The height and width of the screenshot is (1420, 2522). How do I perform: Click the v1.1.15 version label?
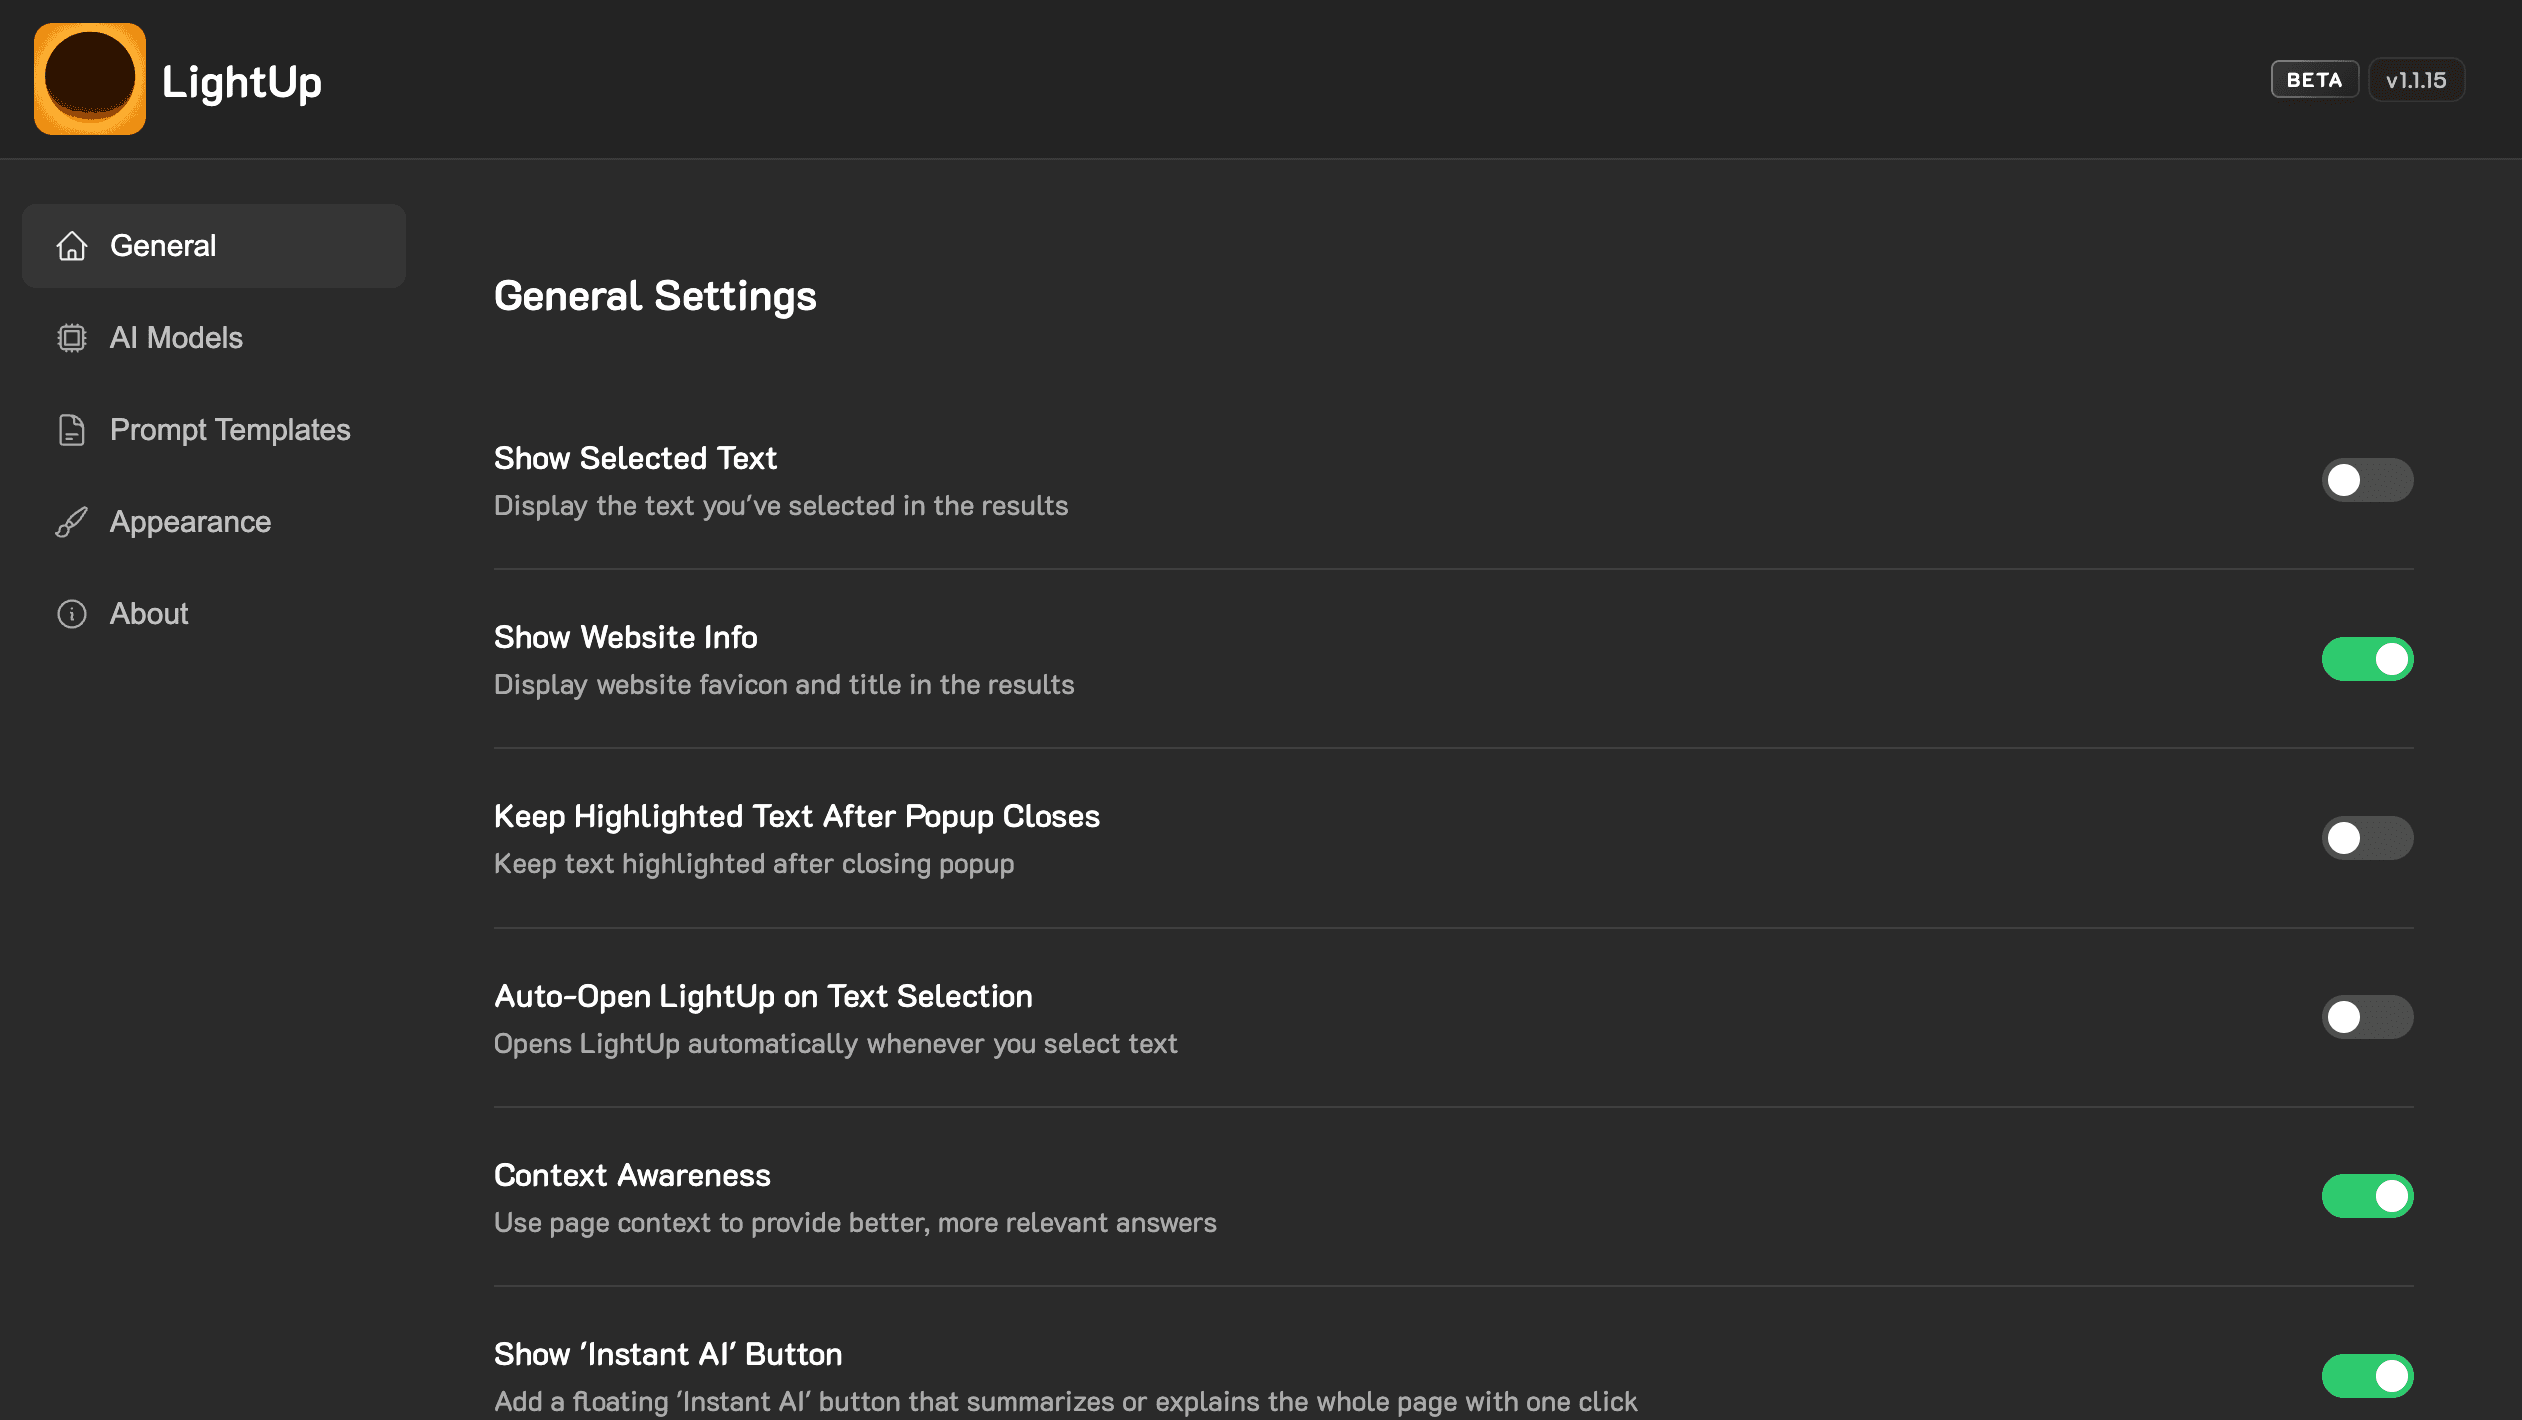[x=2416, y=79]
